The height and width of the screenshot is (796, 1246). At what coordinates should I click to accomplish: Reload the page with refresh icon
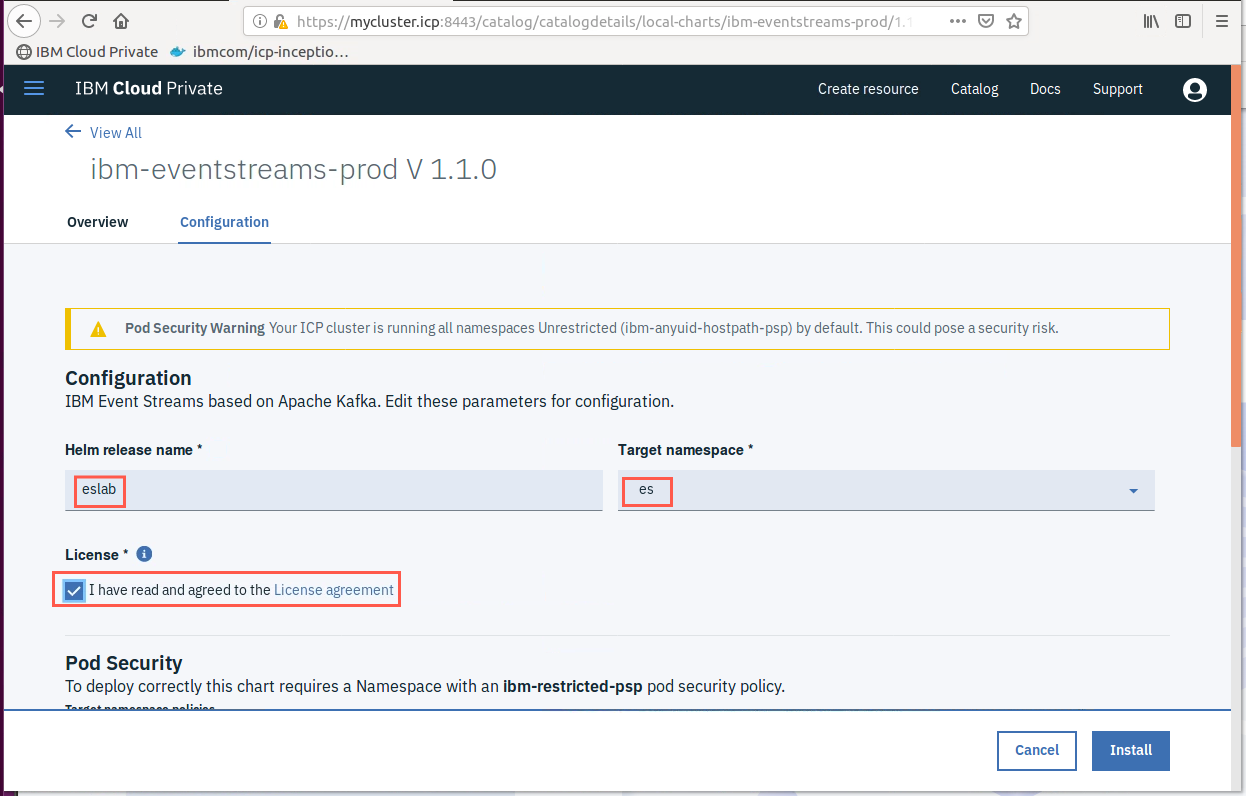pyautogui.click(x=89, y=21)
